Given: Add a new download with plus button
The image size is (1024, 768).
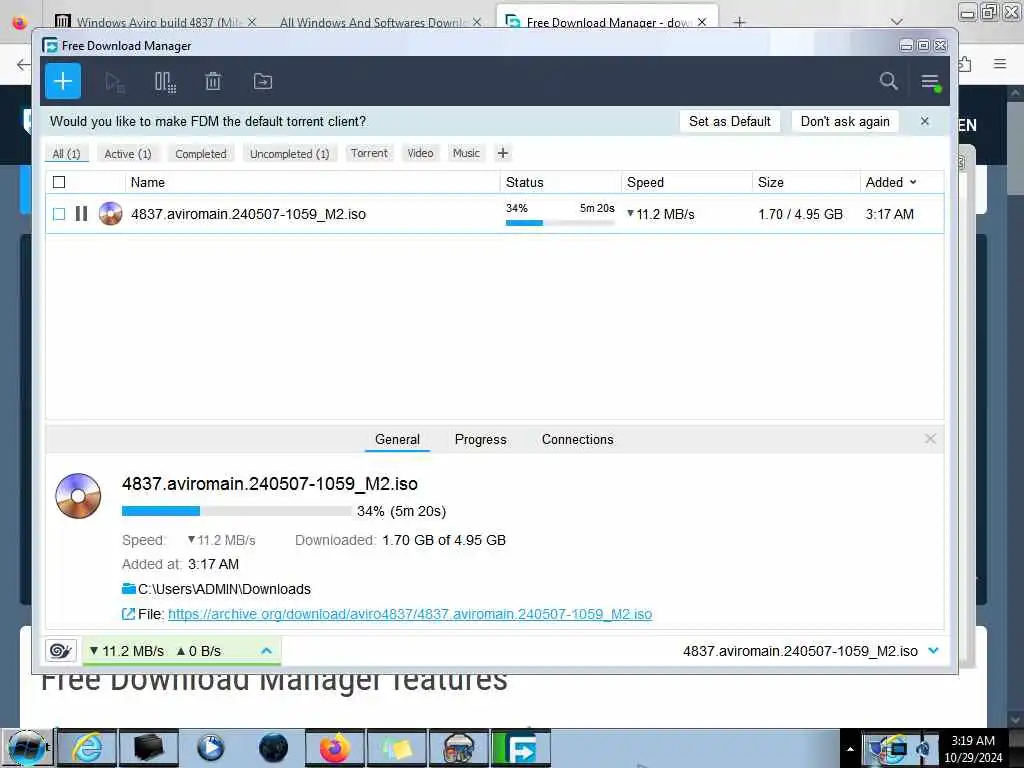Looking at the screenshot, I should tap(63, 81).
